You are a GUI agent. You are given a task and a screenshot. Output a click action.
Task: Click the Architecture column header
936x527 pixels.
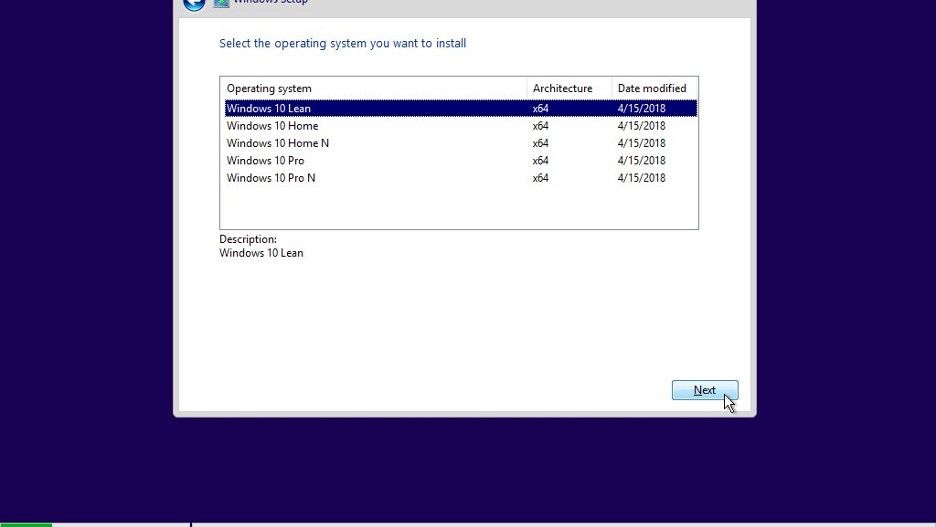point(569,88)
